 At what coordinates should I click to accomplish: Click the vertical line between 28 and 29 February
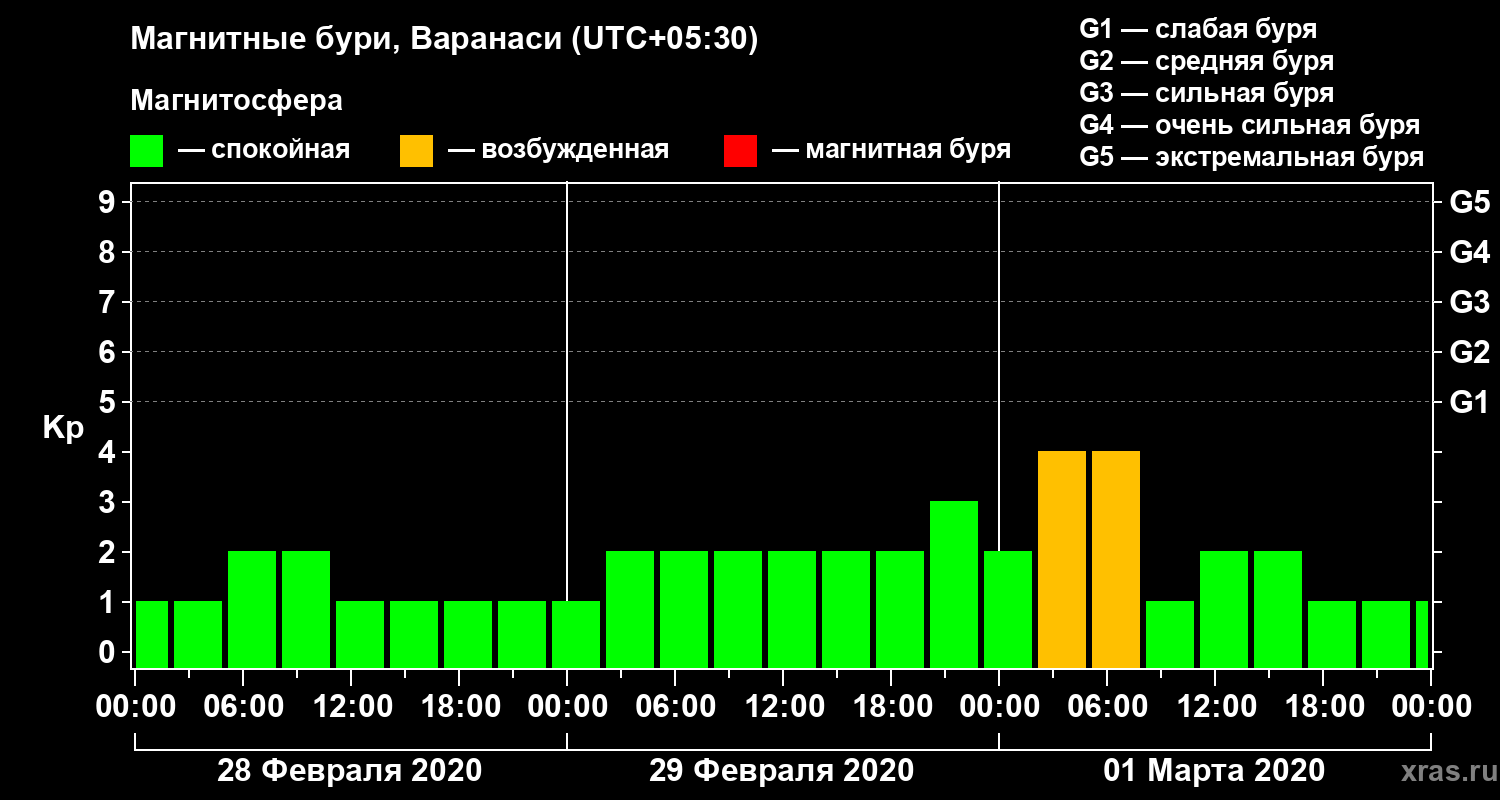pos(567,425)
